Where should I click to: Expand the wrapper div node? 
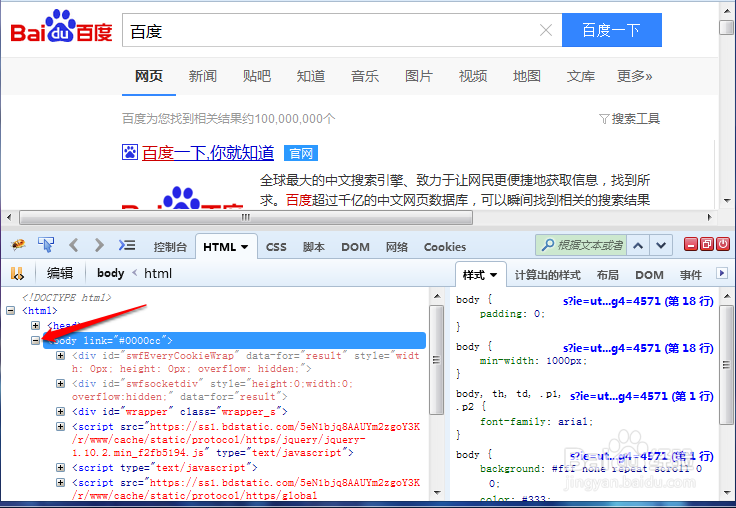pos(61,411)
